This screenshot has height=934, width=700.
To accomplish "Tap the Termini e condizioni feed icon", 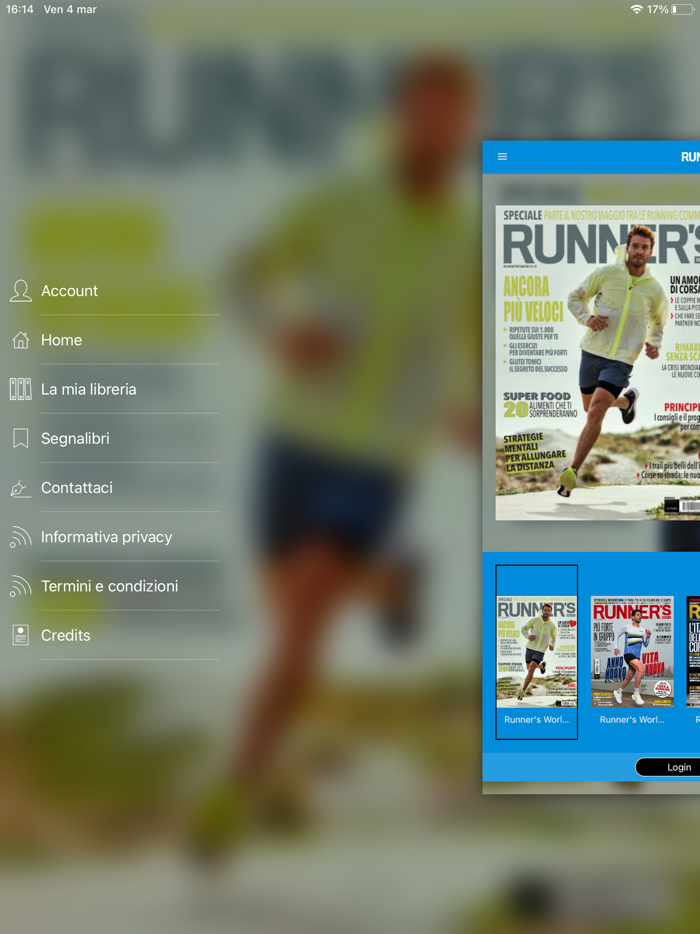I will tap(20, 587).
